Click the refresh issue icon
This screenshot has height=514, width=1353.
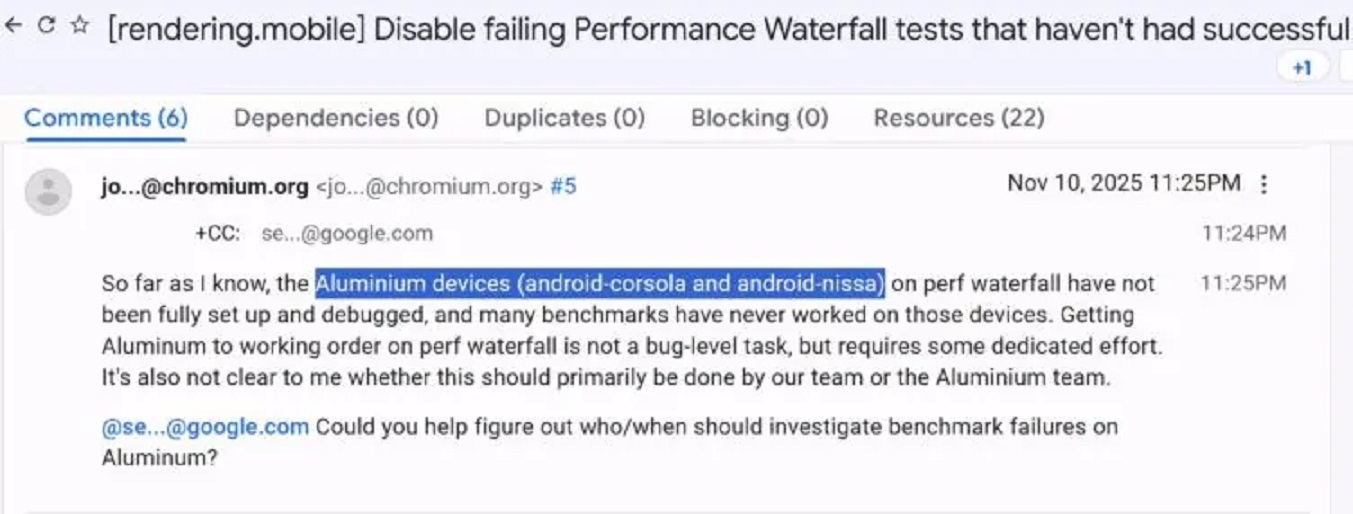pos(46,27)
